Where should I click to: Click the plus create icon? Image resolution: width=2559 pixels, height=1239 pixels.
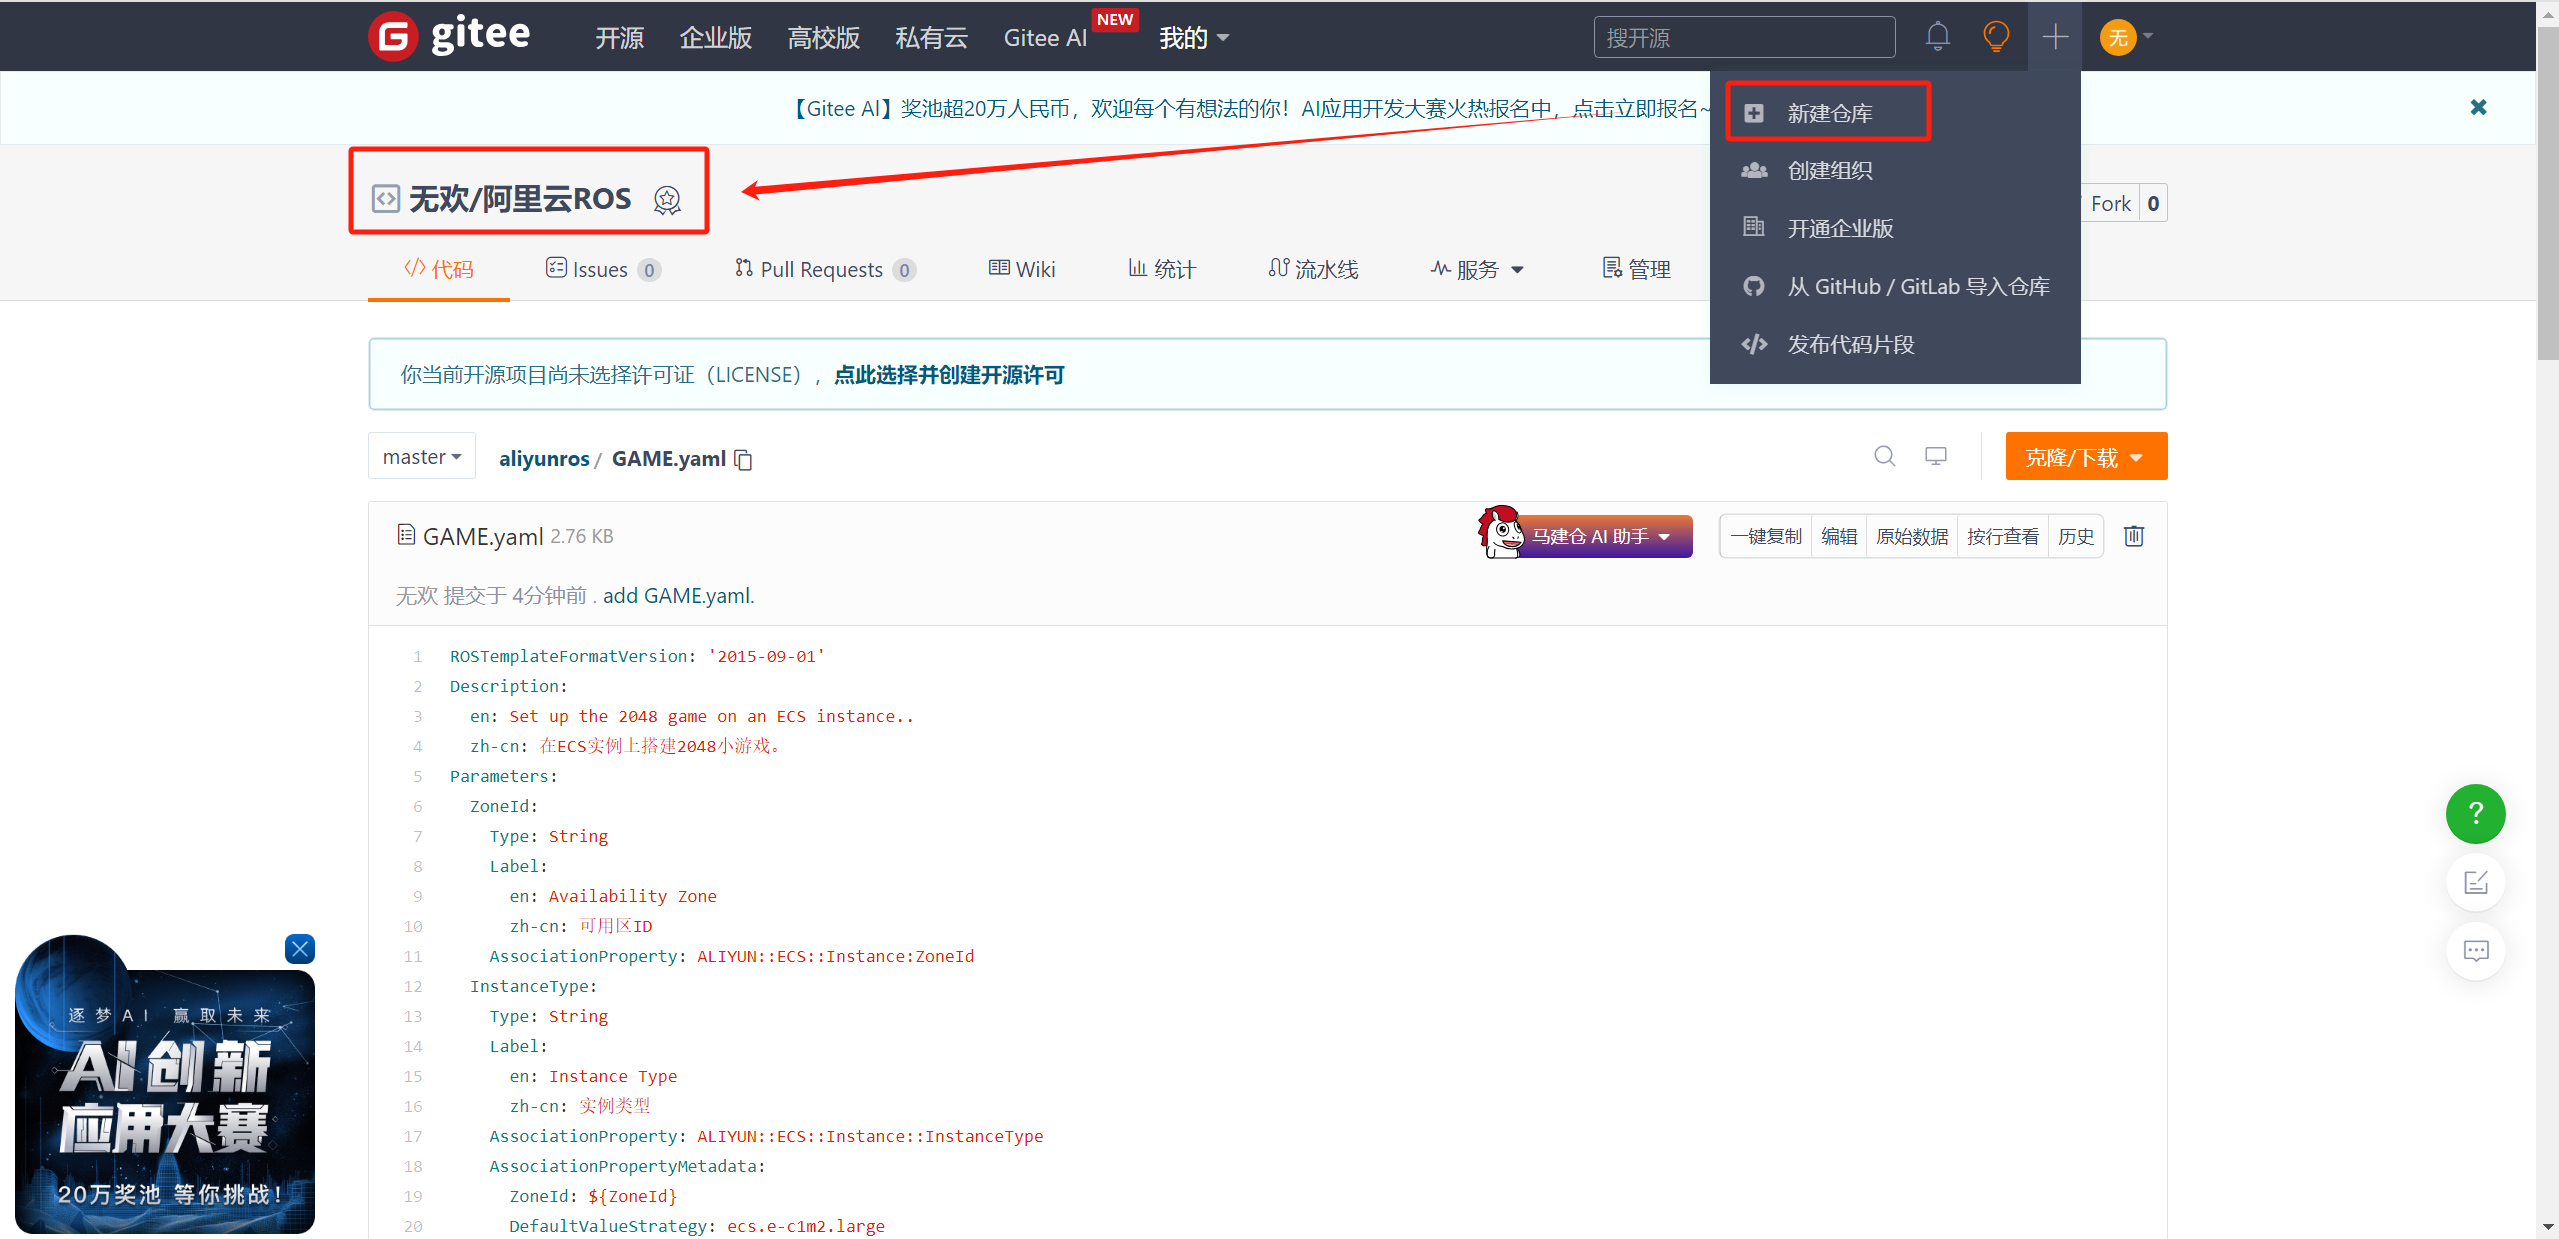(x=2055, y=37)
